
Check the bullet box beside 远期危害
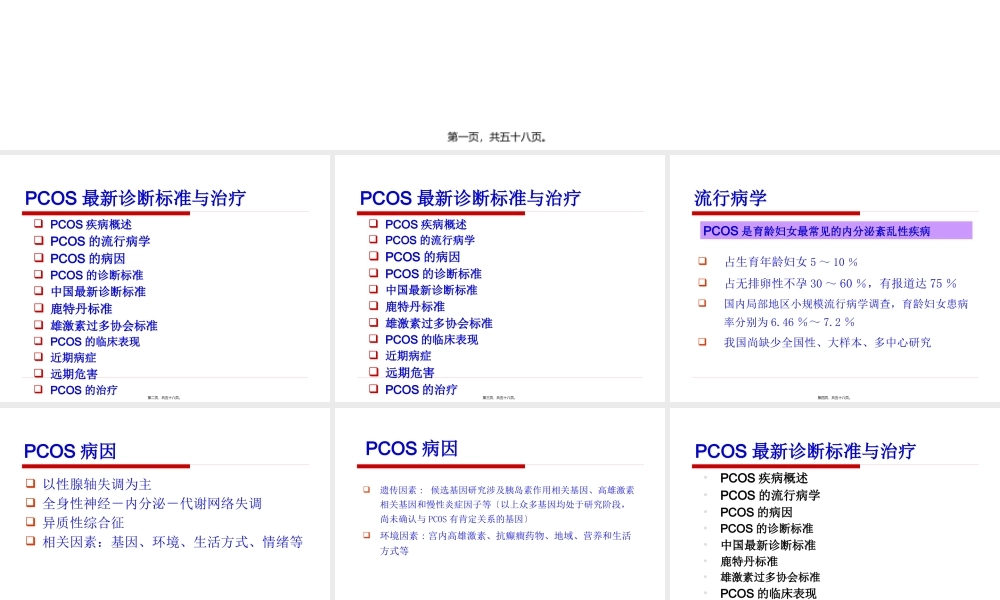(x=40, y=373)
